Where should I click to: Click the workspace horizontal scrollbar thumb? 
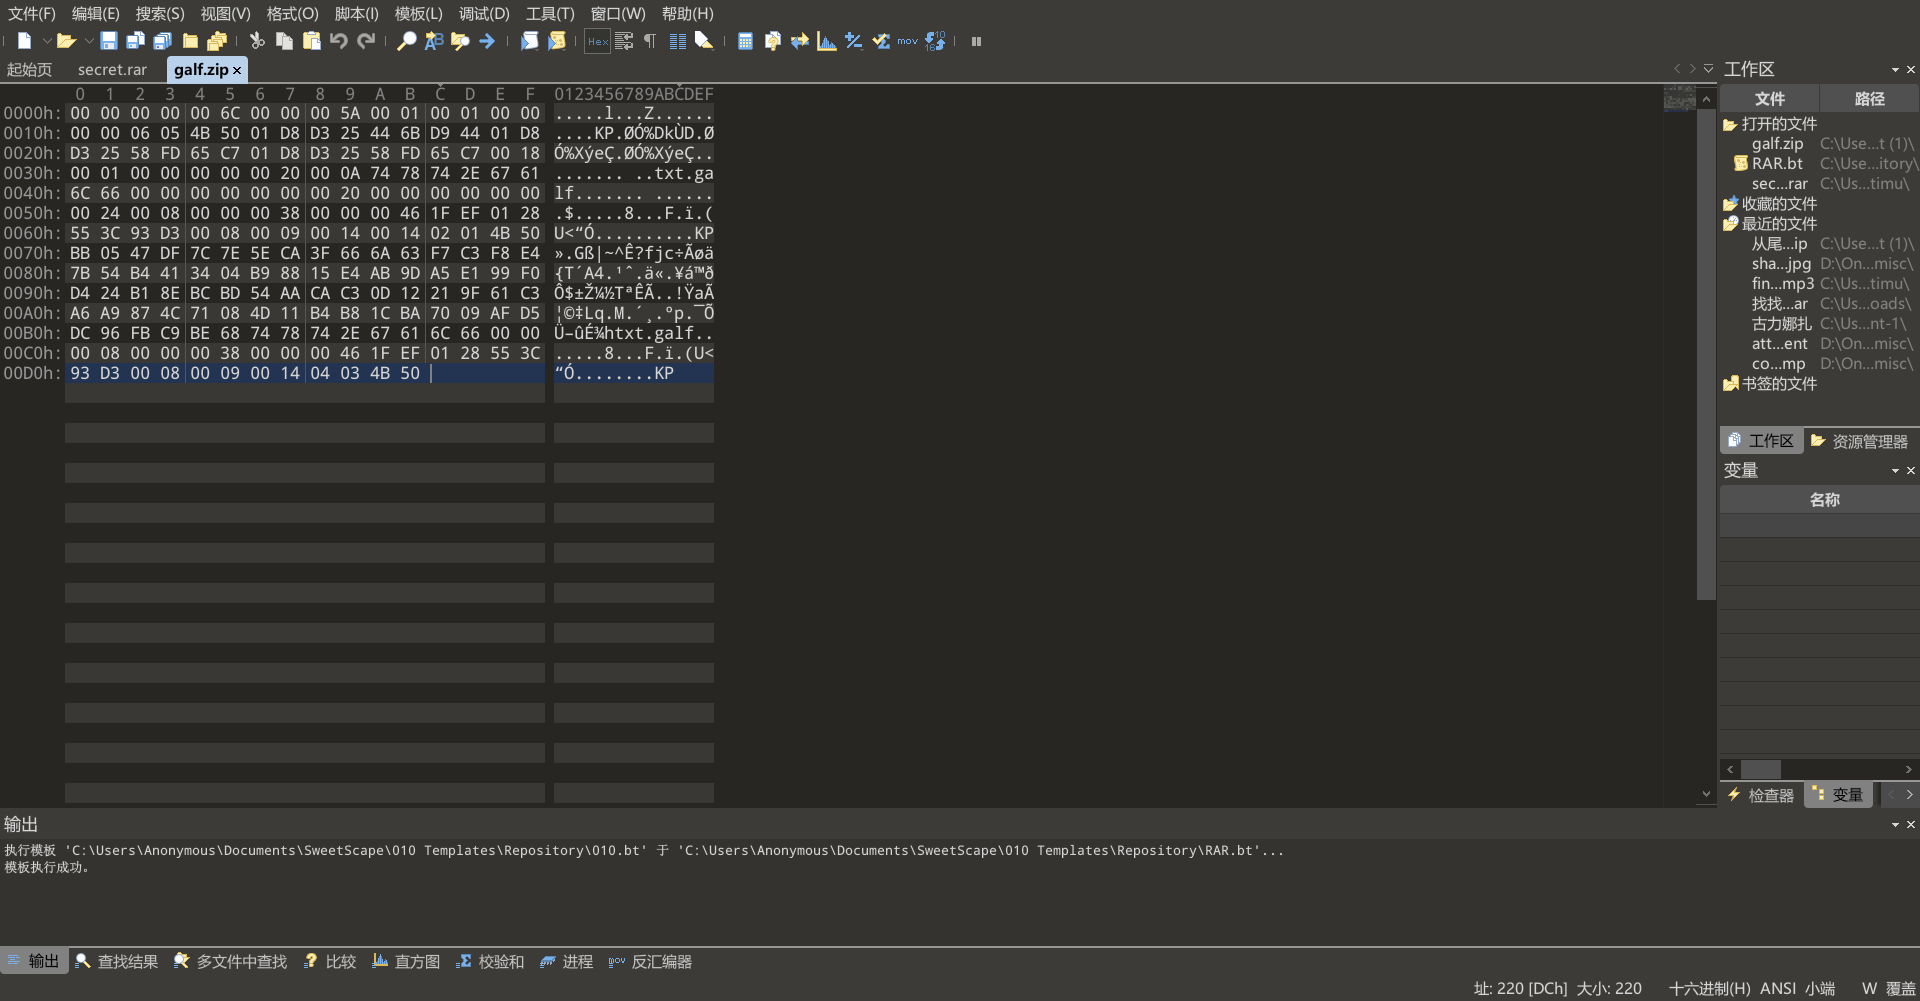1760,769
